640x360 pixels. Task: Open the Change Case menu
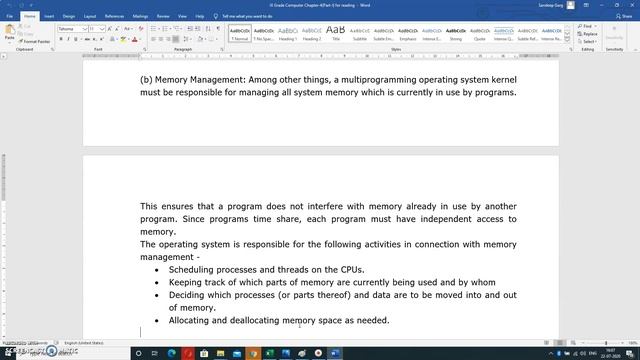tap(128, 29)
